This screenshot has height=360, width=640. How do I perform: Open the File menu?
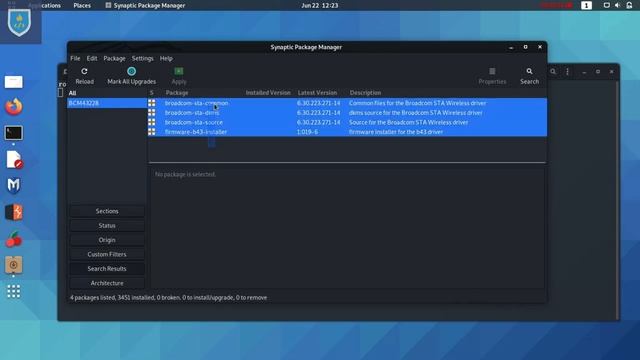pyautogui.click(x=75, y=58)
